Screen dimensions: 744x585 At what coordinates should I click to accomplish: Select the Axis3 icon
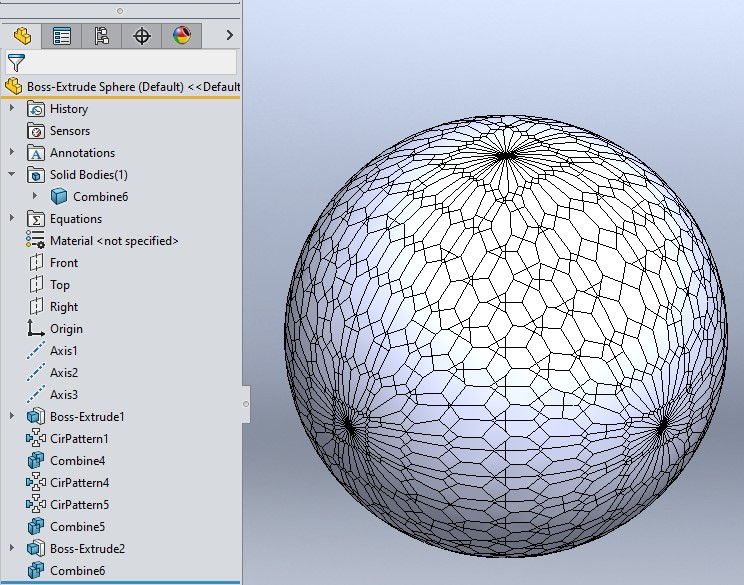[x=36, y=394]
